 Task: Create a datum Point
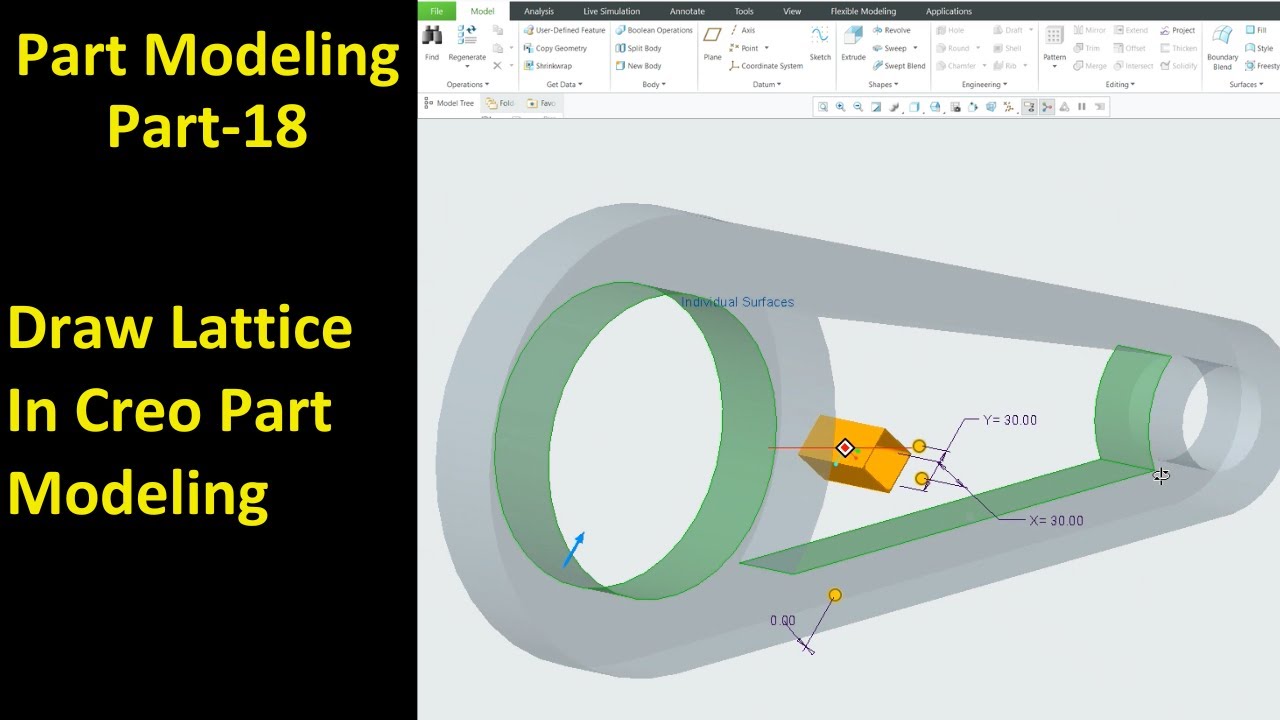point(744,48)
